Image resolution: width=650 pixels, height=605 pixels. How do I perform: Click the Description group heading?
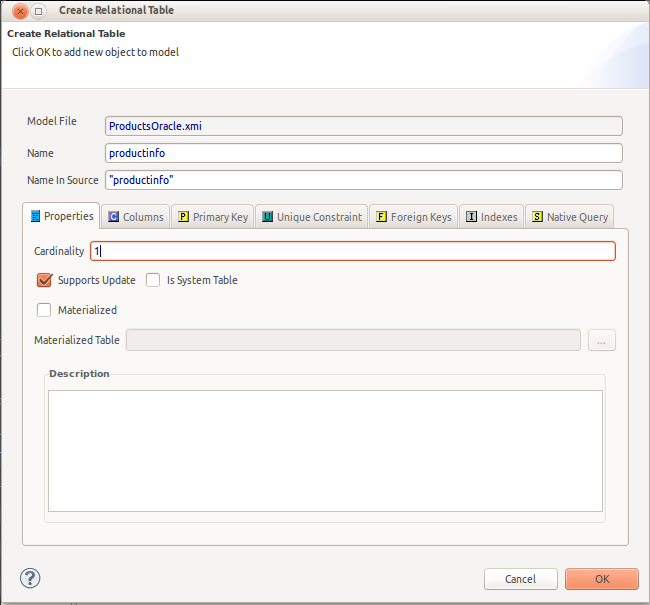click(x=79, y=374)
